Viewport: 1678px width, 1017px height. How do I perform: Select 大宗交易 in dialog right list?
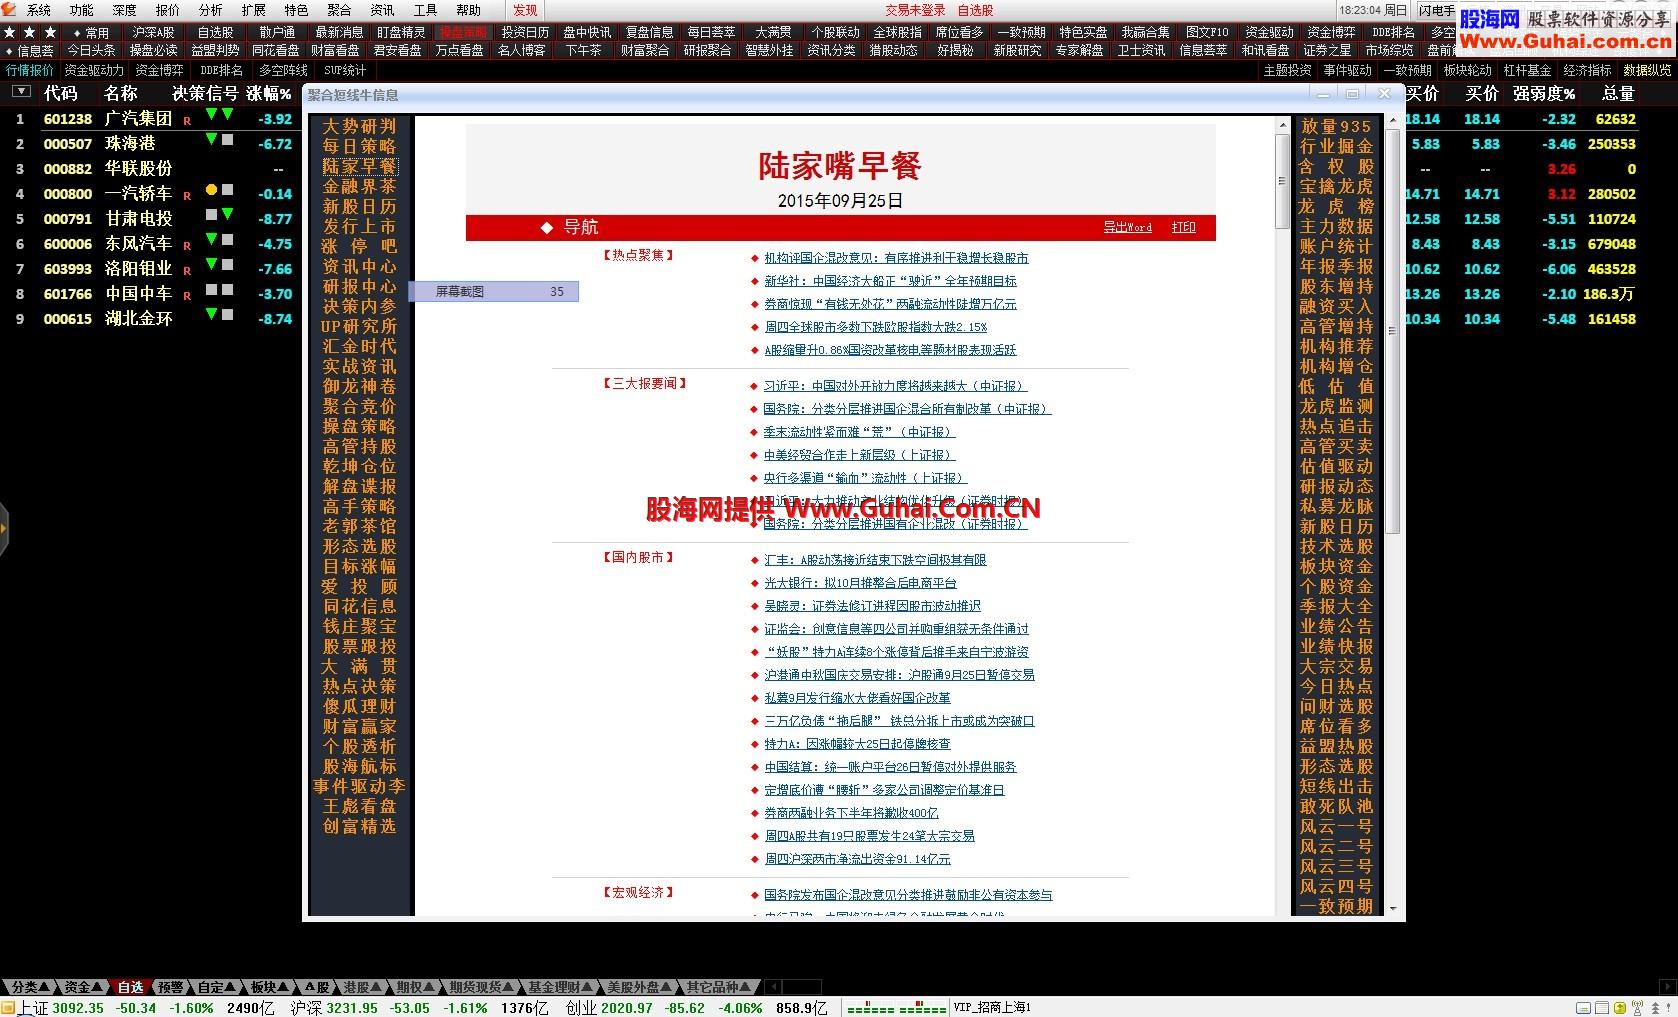pos(1336,667)
